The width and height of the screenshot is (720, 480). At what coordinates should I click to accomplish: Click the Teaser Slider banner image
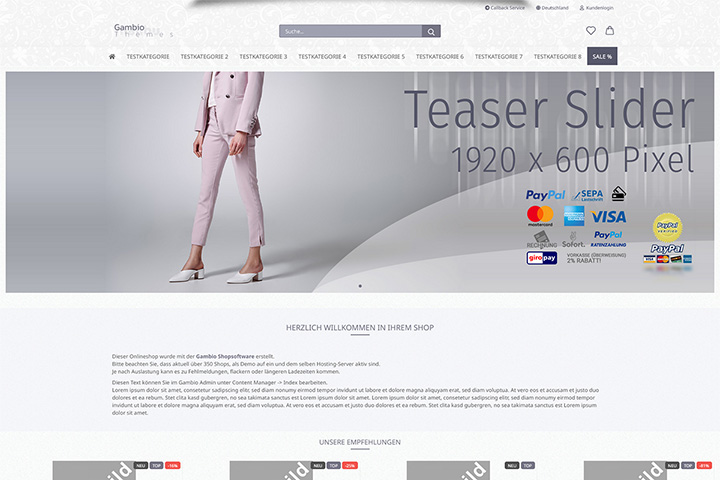point(360,182)
